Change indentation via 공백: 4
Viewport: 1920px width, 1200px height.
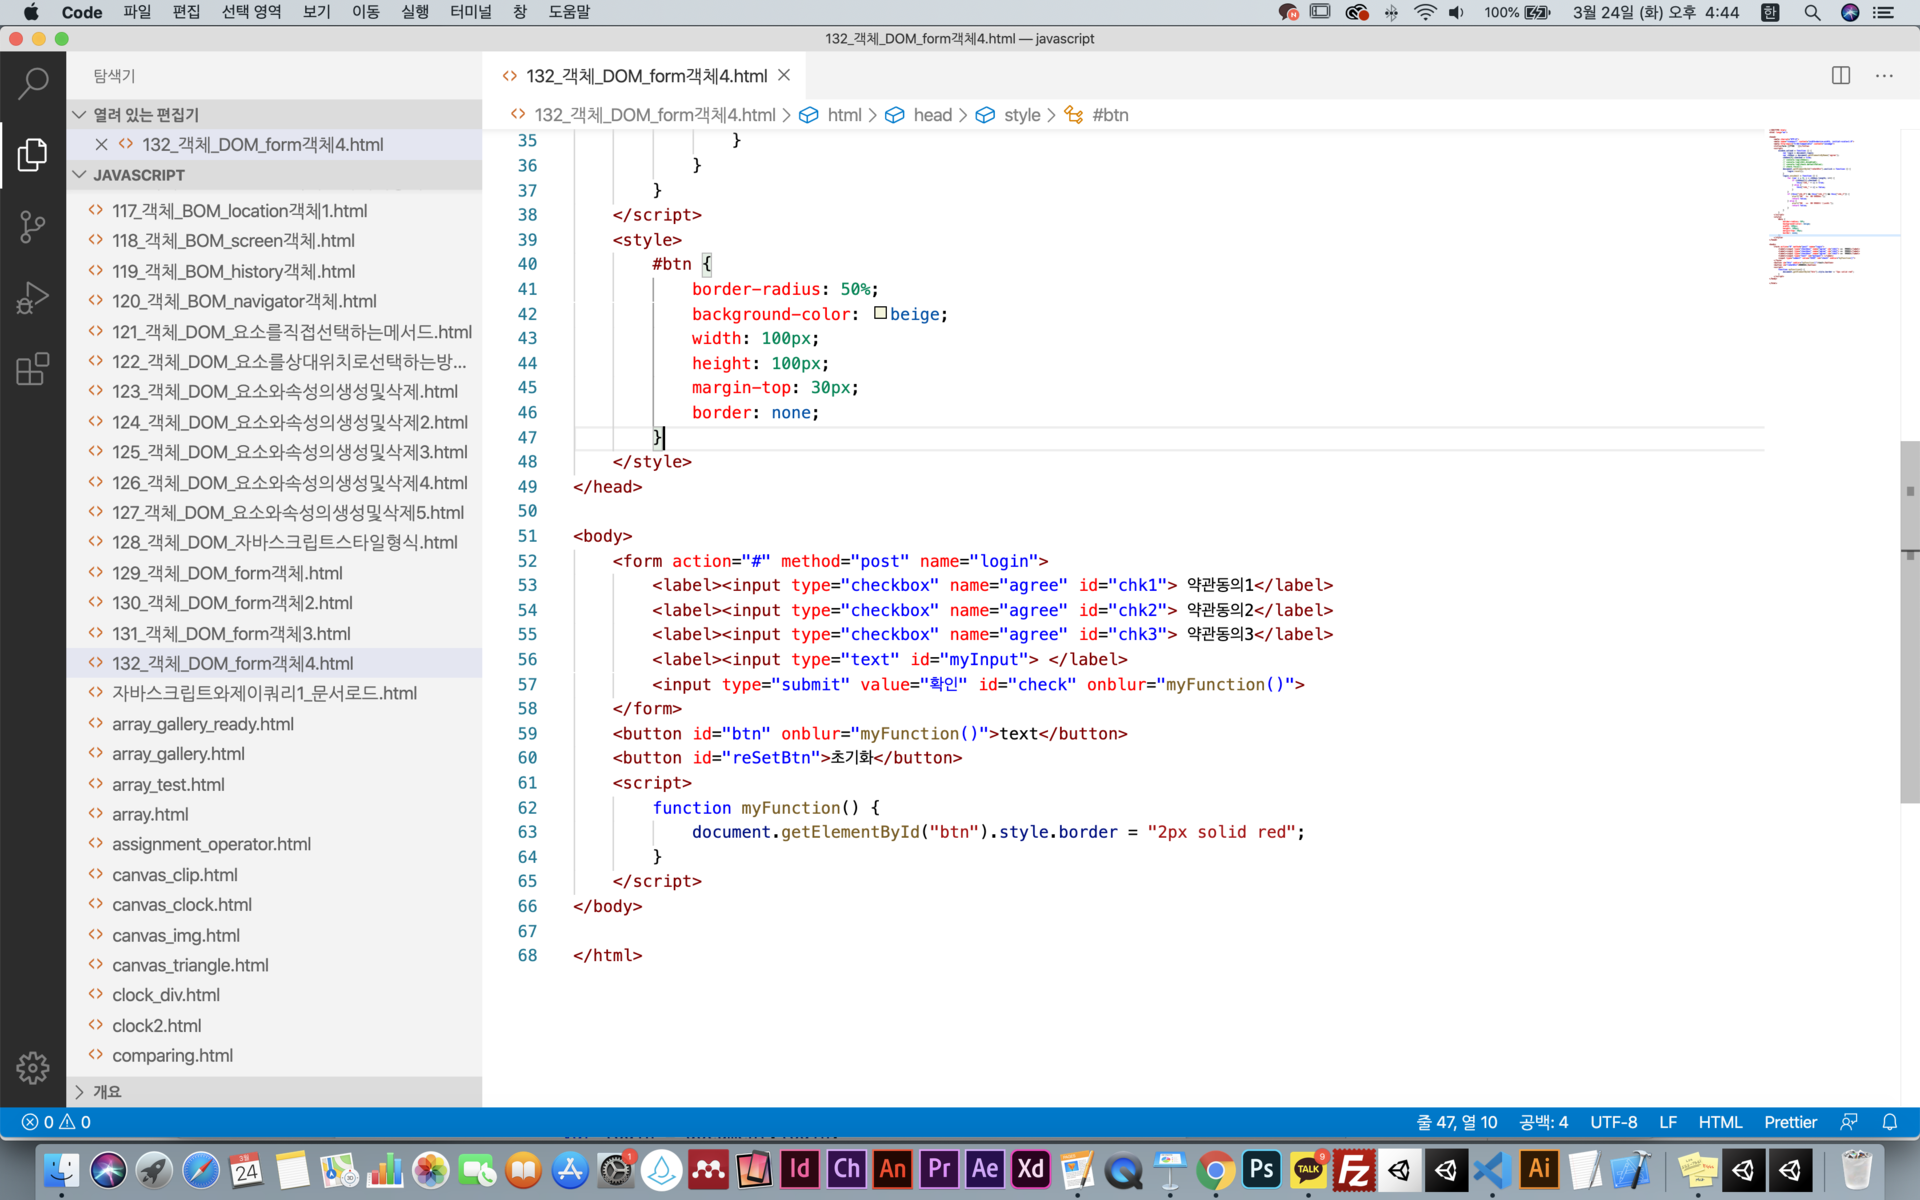[1543, 1122]
